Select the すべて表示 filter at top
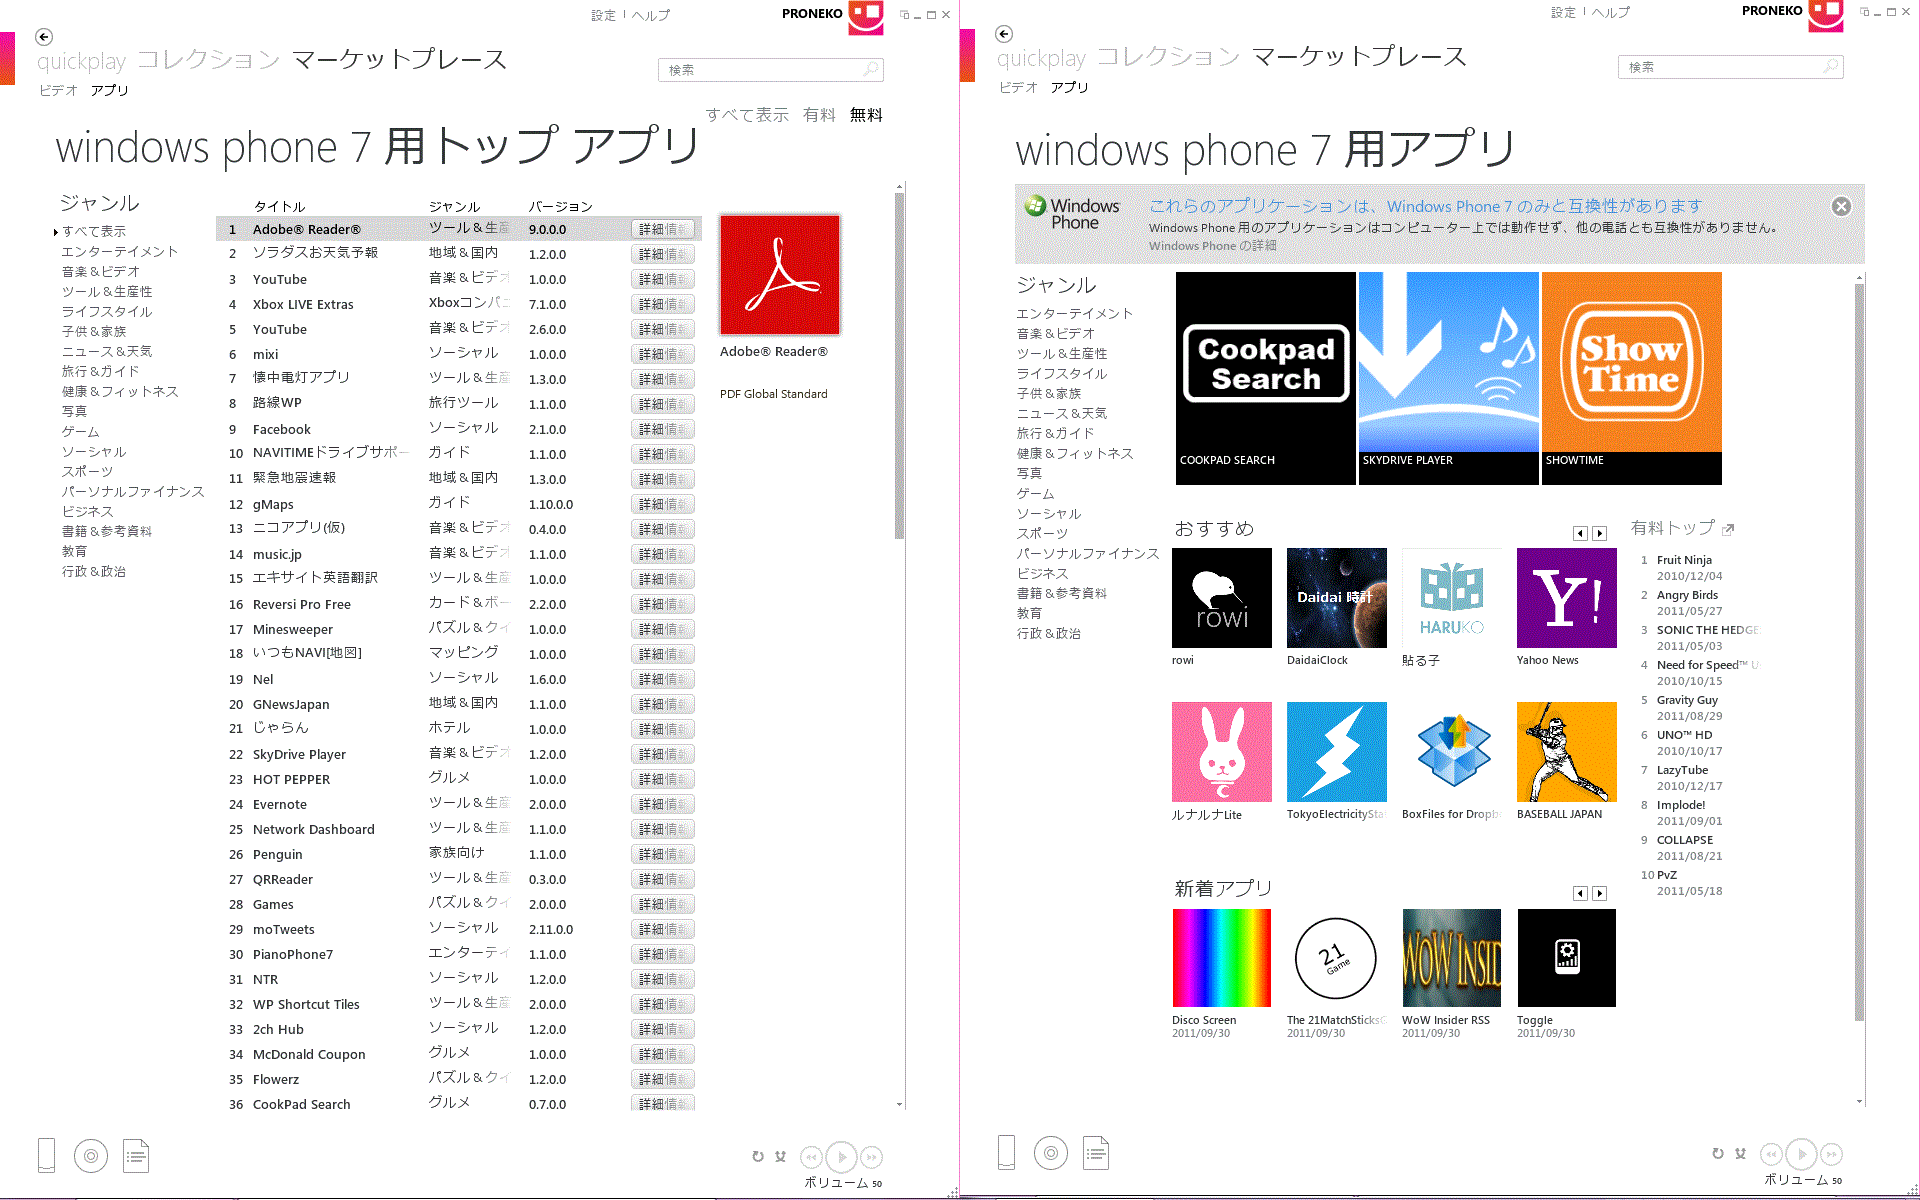This screenshot has height=1200, width=1920. (x=747, y=115)
